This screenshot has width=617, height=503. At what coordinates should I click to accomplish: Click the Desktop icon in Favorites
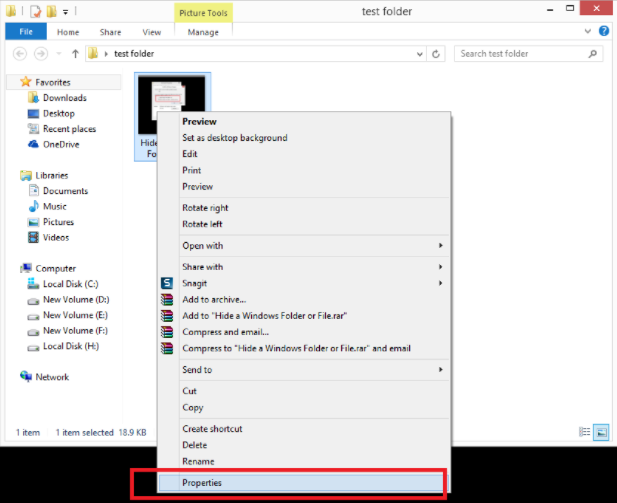(x=33, y=114)
